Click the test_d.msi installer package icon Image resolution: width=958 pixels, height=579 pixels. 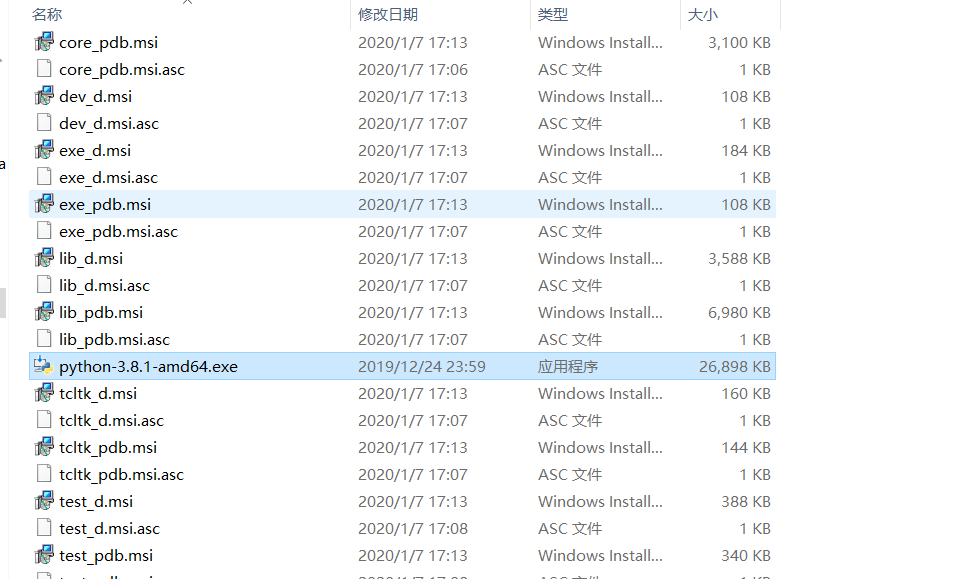[x=44, y=501]
